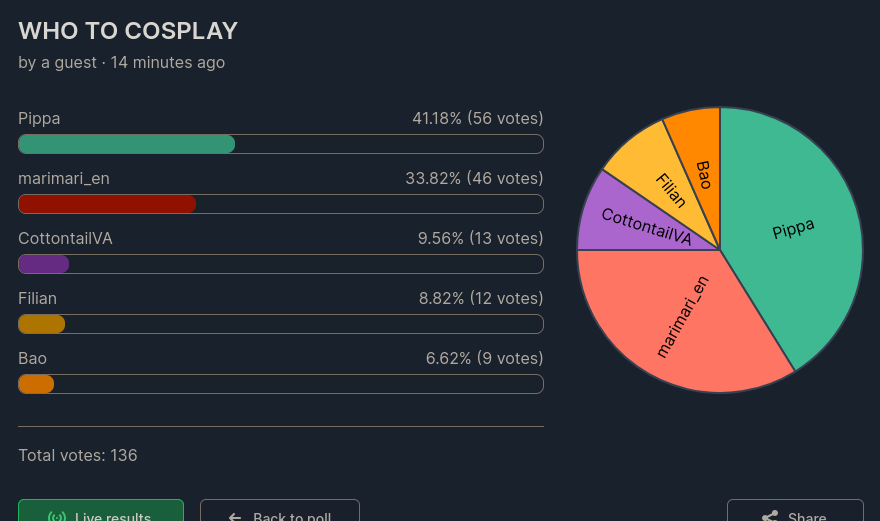Image resolution: width=880 pixels, height=521 pixels.
Task: Click the Back to poll arrow icon
Action: pyautogui.click(x=235, y=517)
